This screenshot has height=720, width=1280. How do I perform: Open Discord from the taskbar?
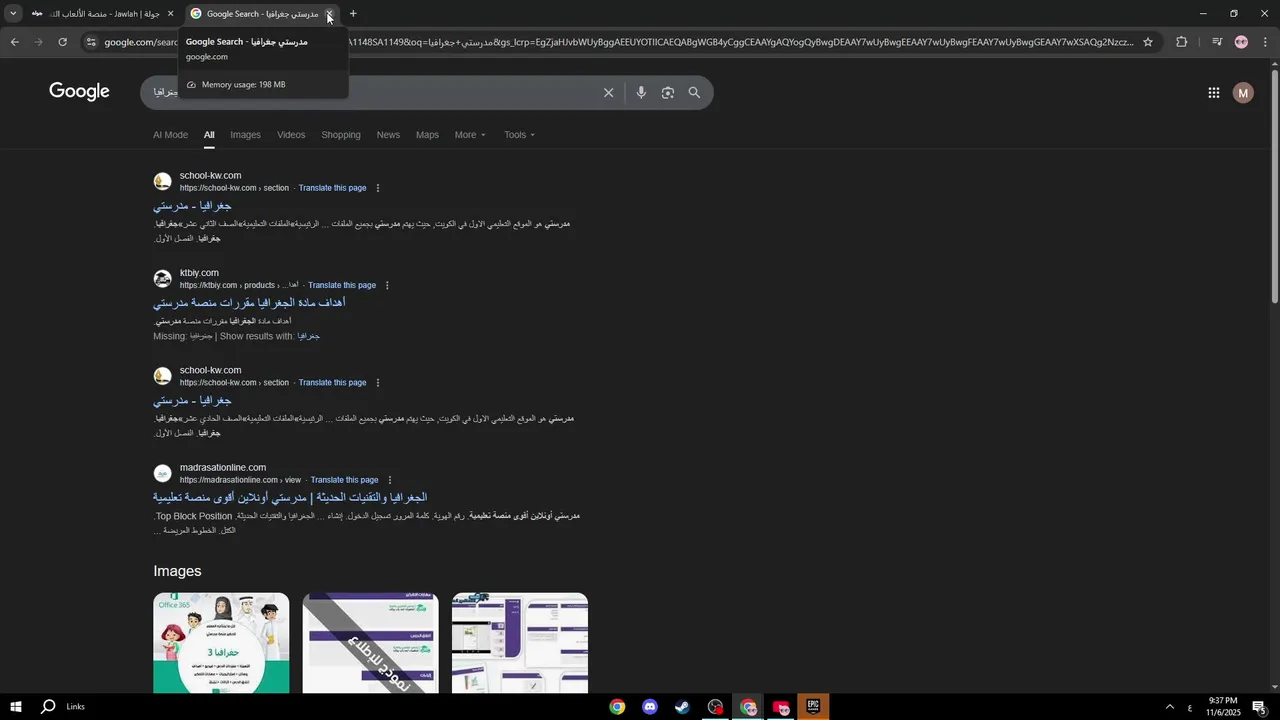click(x=650, y=707)
